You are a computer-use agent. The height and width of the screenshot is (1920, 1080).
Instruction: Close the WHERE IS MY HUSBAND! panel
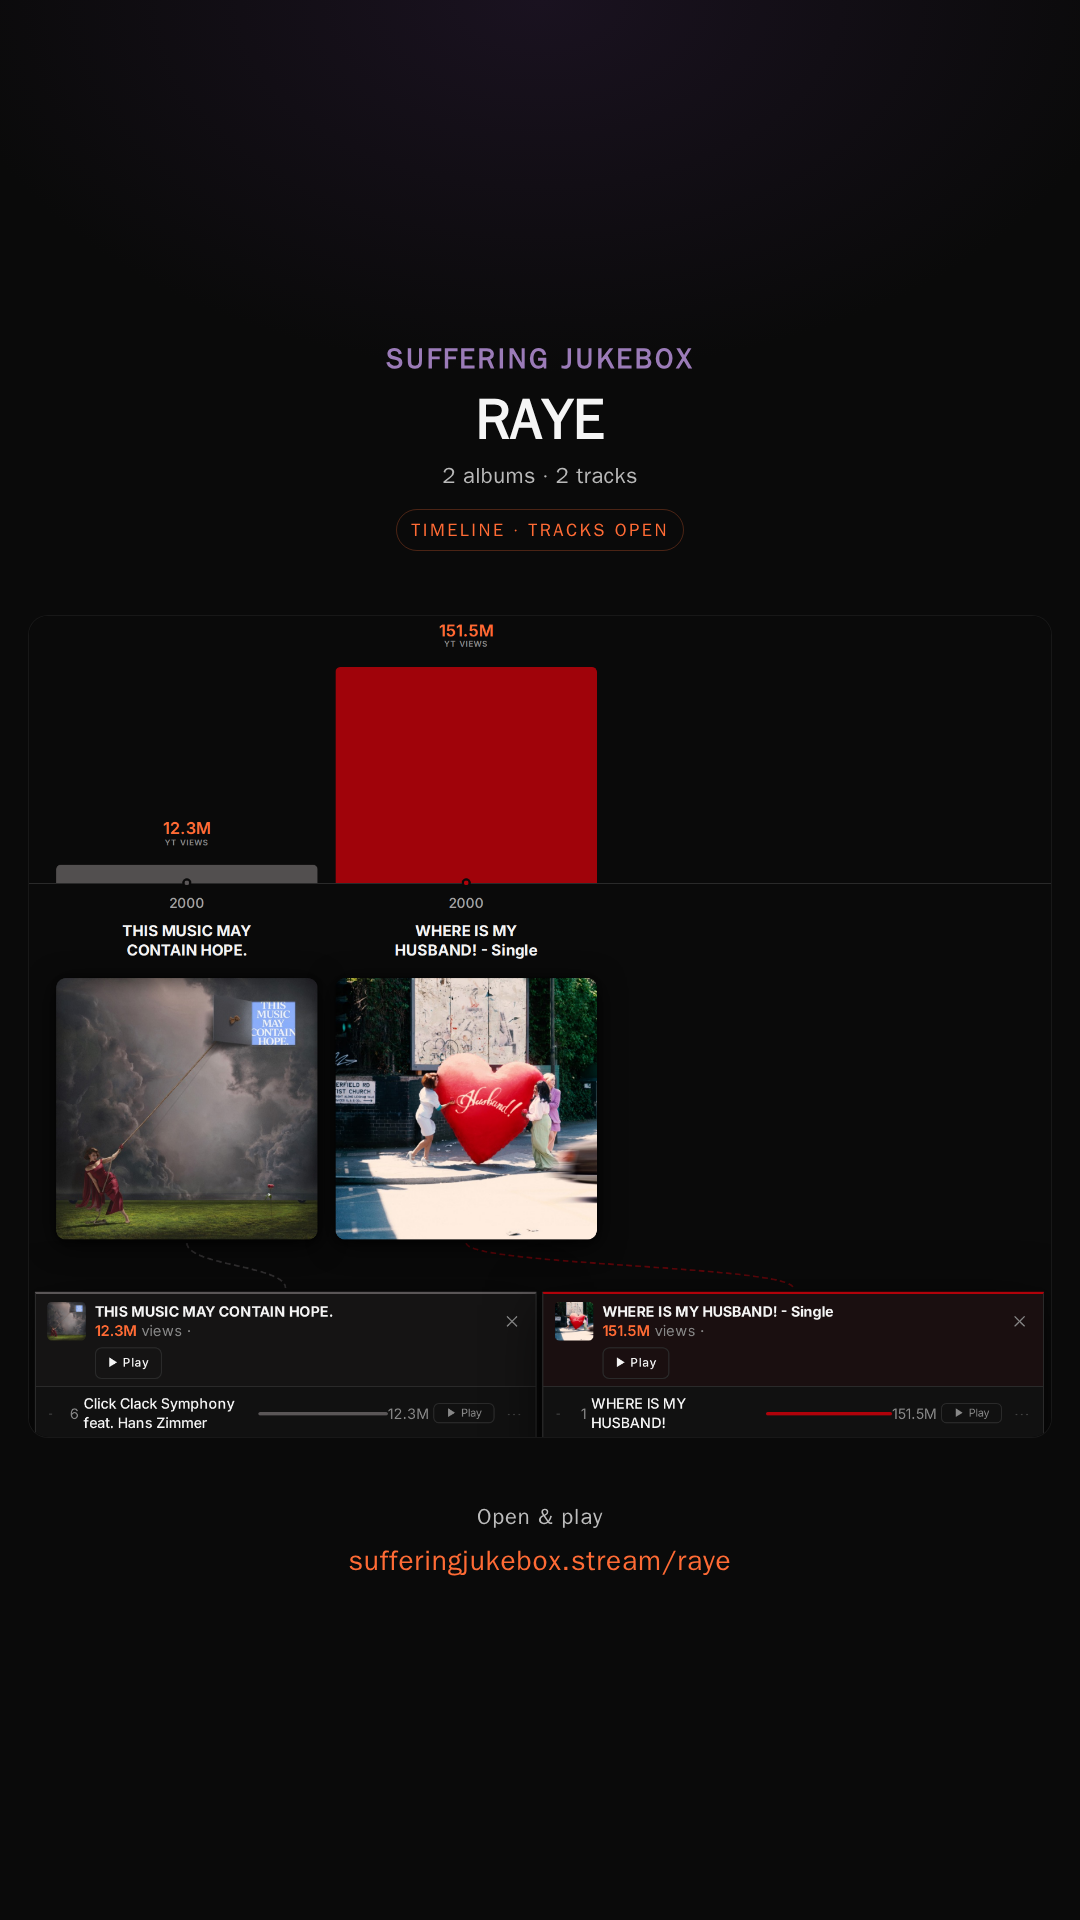pyautogui.click(x=1019, y=1321)
